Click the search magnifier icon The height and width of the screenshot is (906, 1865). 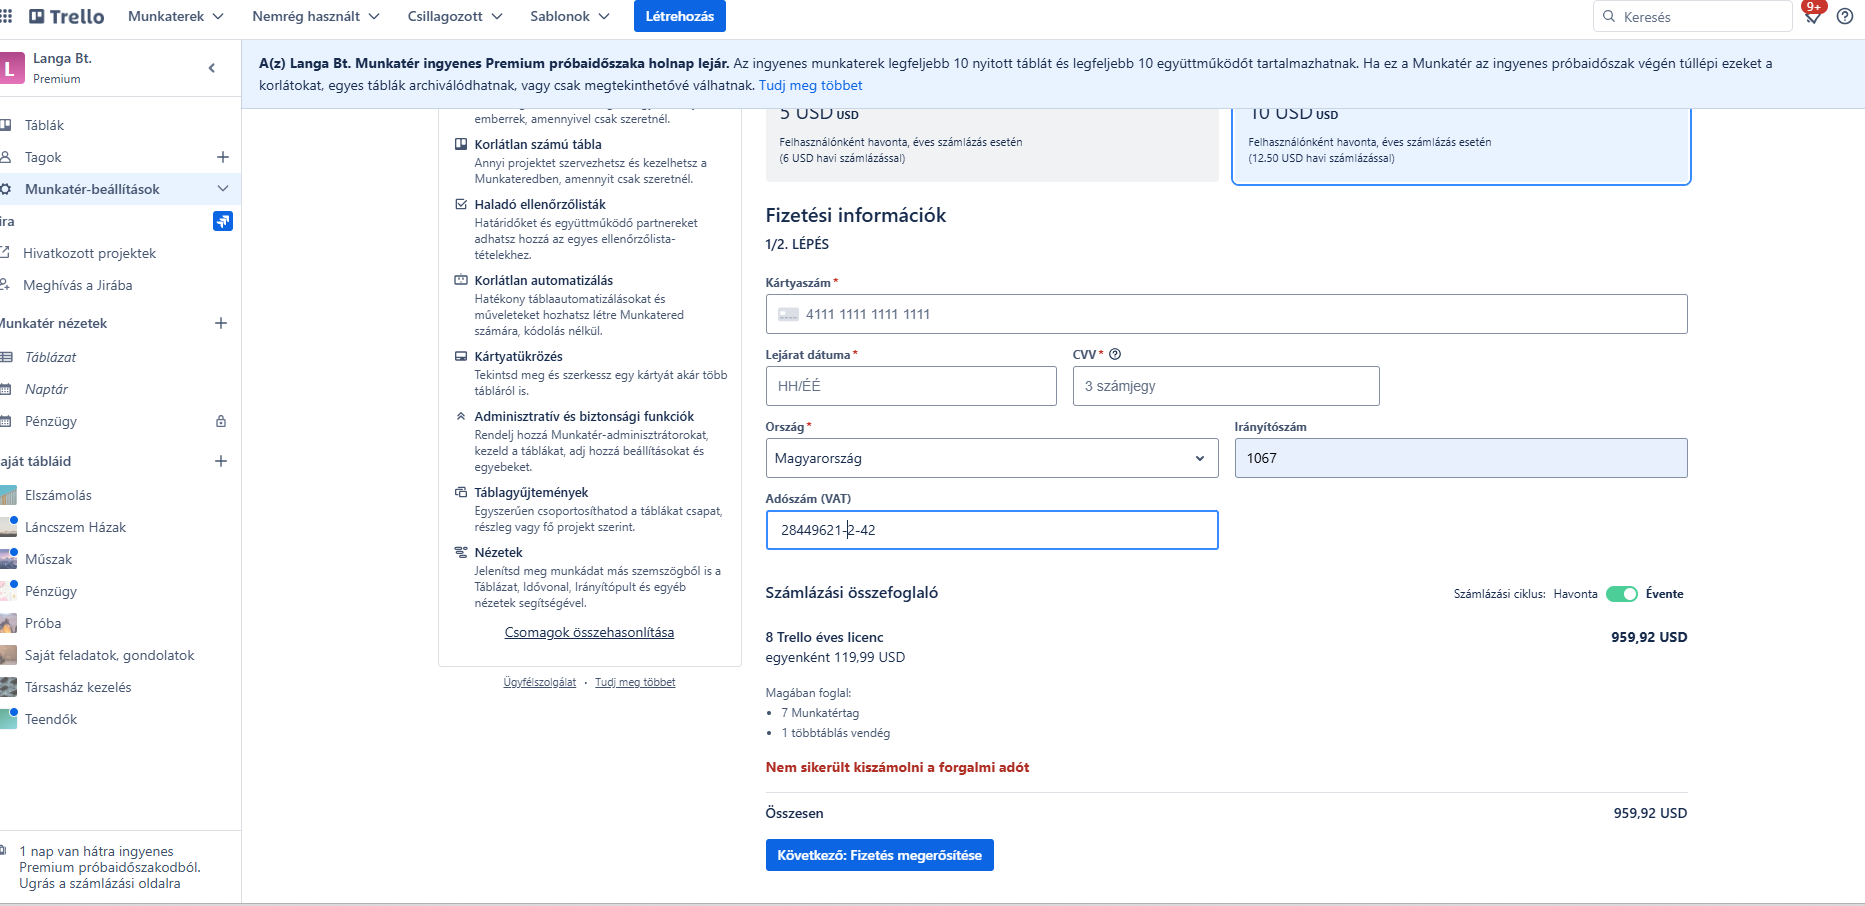(x=1609, y=17)
